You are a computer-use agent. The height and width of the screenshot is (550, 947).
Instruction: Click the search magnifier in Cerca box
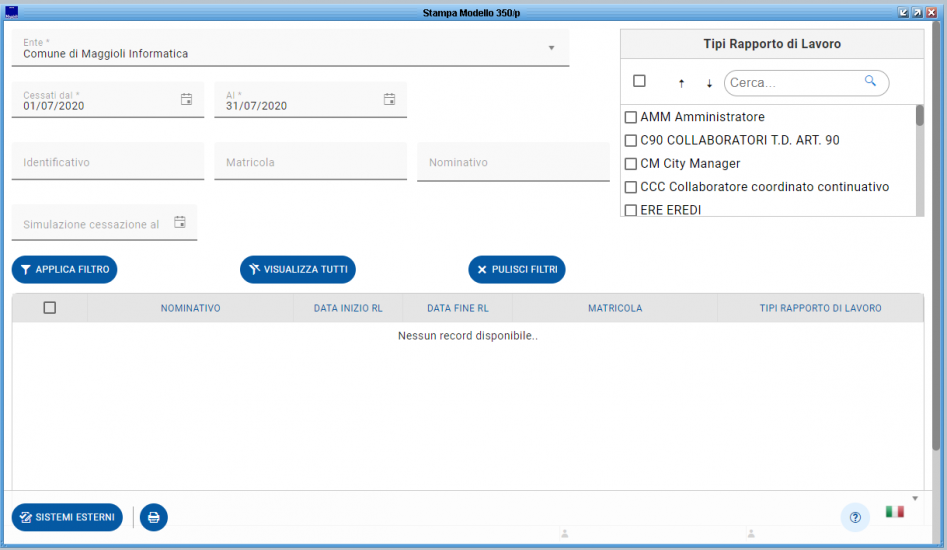(870, 81)
